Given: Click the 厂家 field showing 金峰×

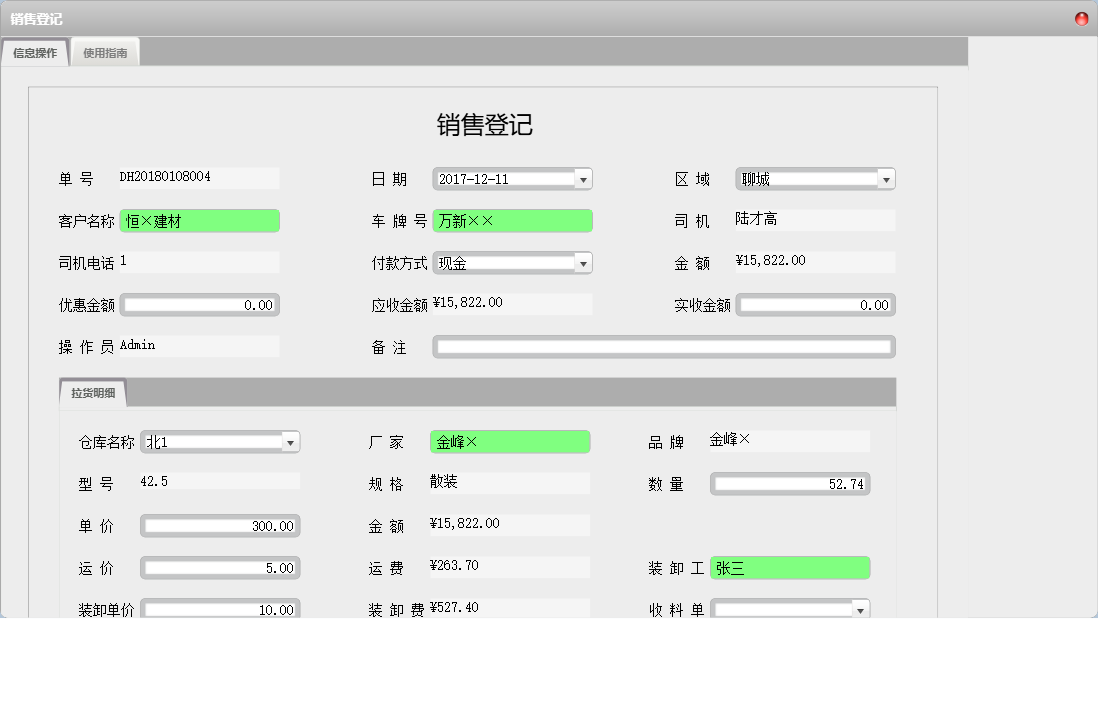Looking at the screenshot, I should tap(510, 441).
